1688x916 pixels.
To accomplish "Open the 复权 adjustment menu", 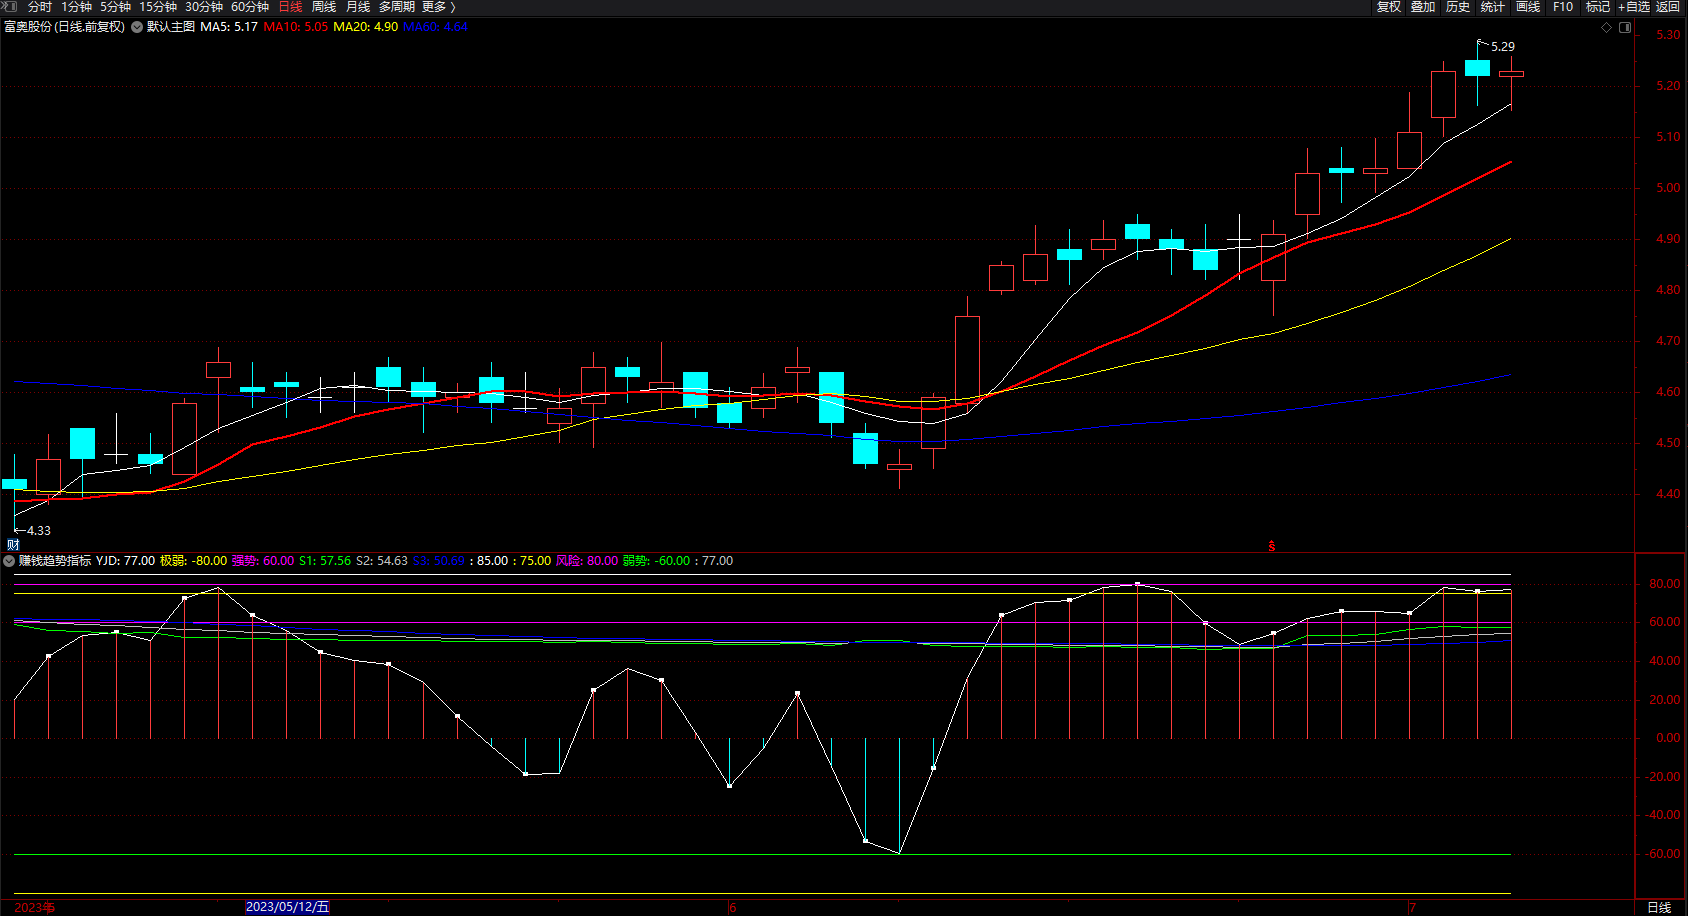I will 1389,7.
